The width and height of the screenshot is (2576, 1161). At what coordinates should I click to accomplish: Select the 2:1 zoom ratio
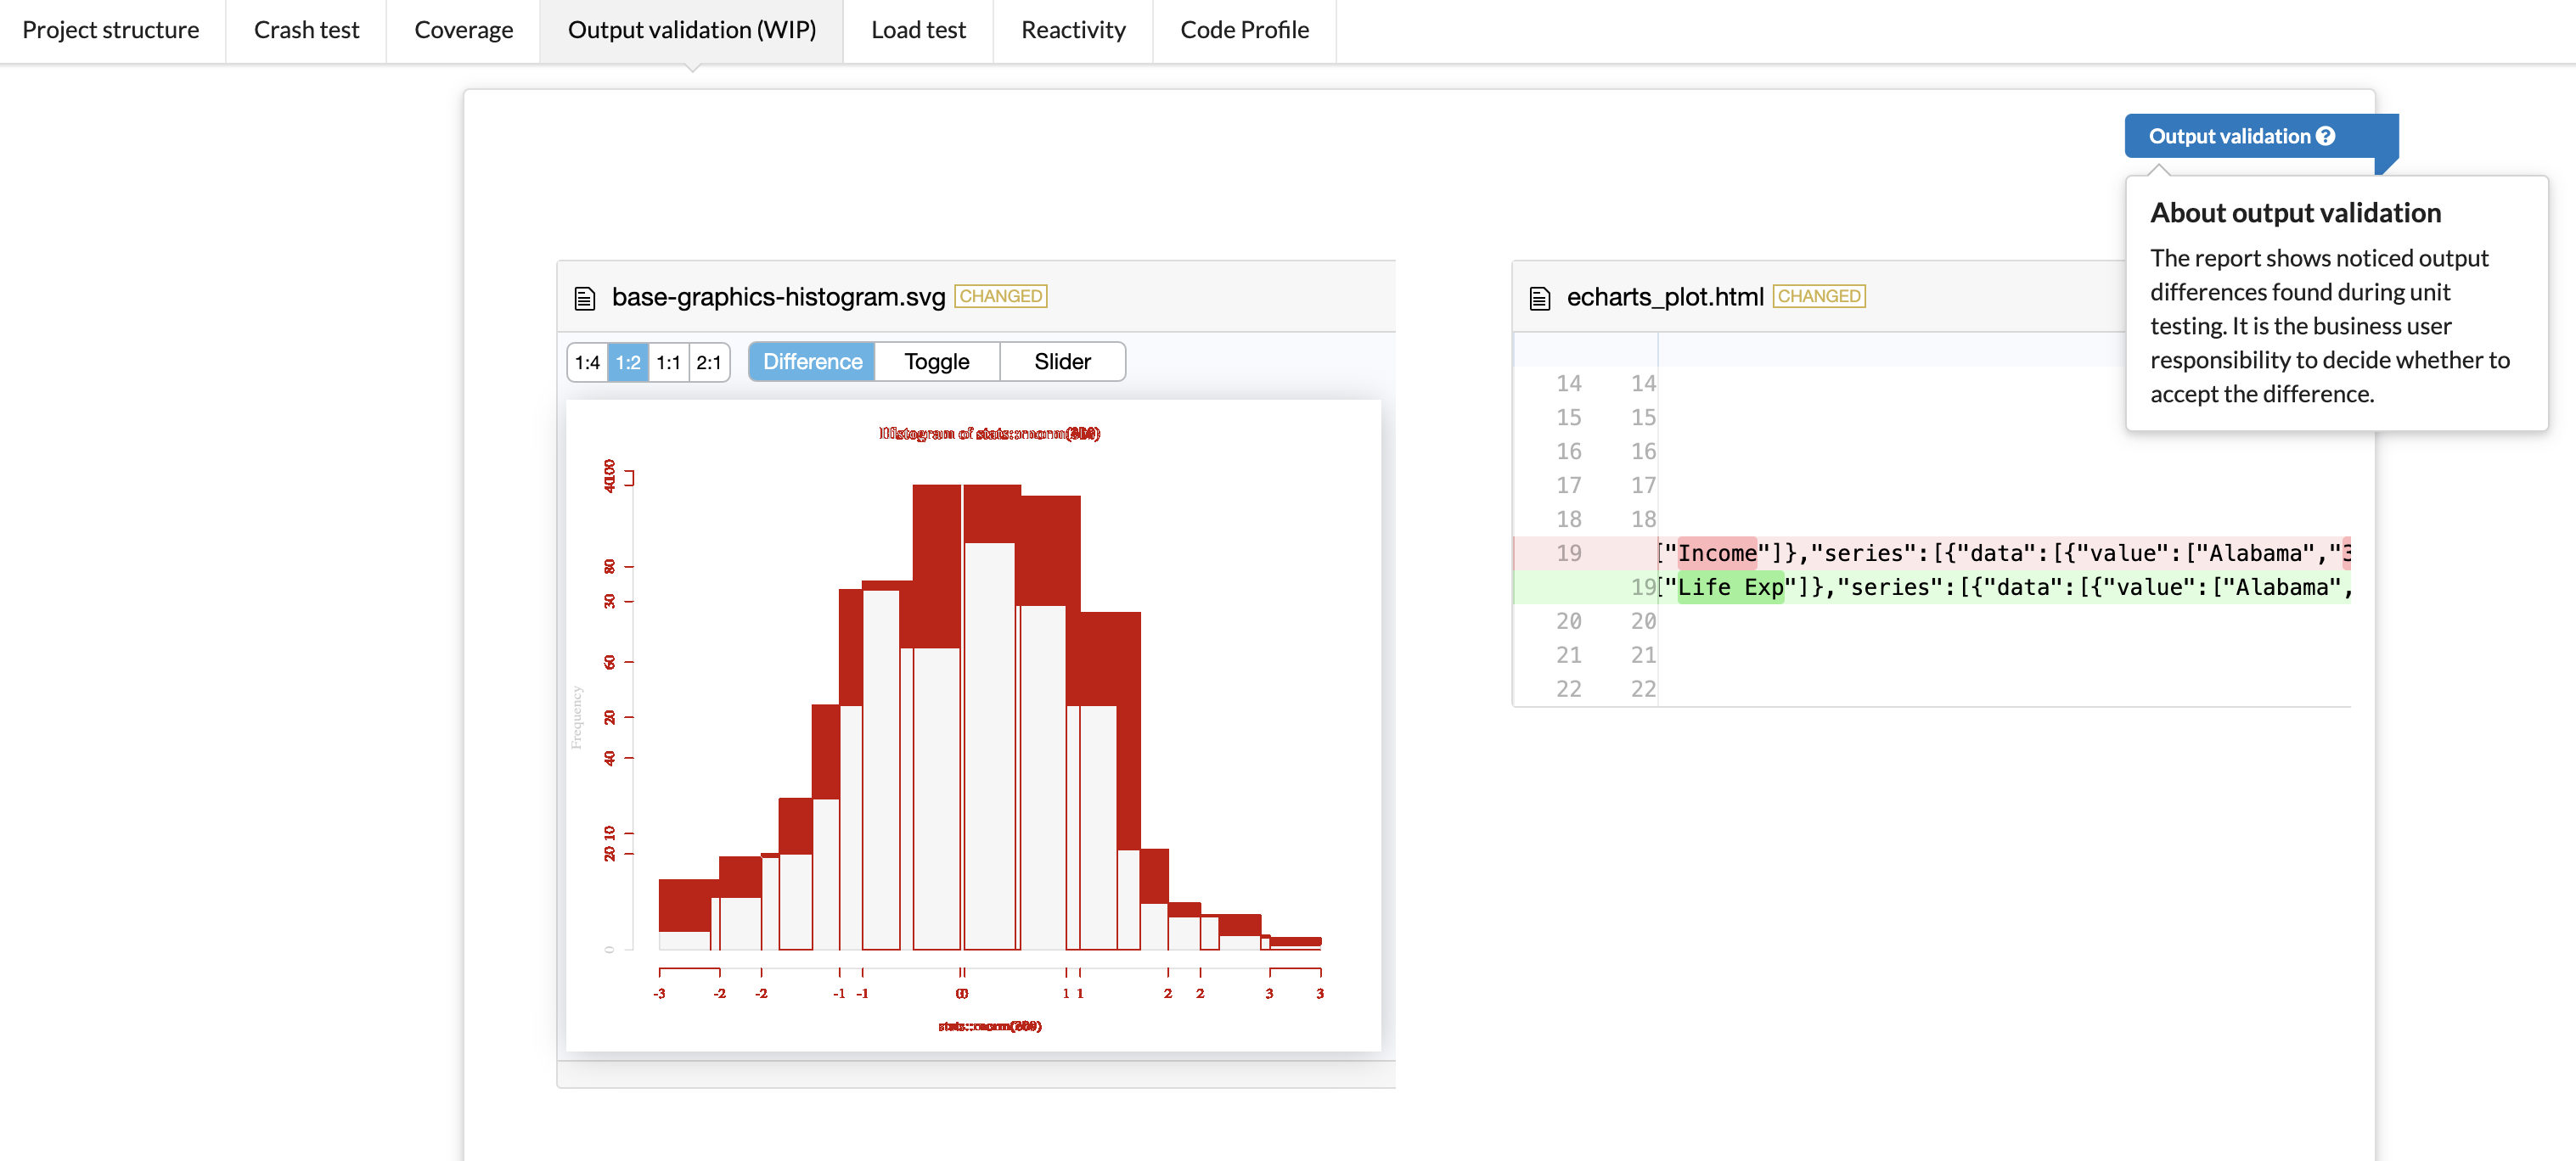[x=709, y=362]
